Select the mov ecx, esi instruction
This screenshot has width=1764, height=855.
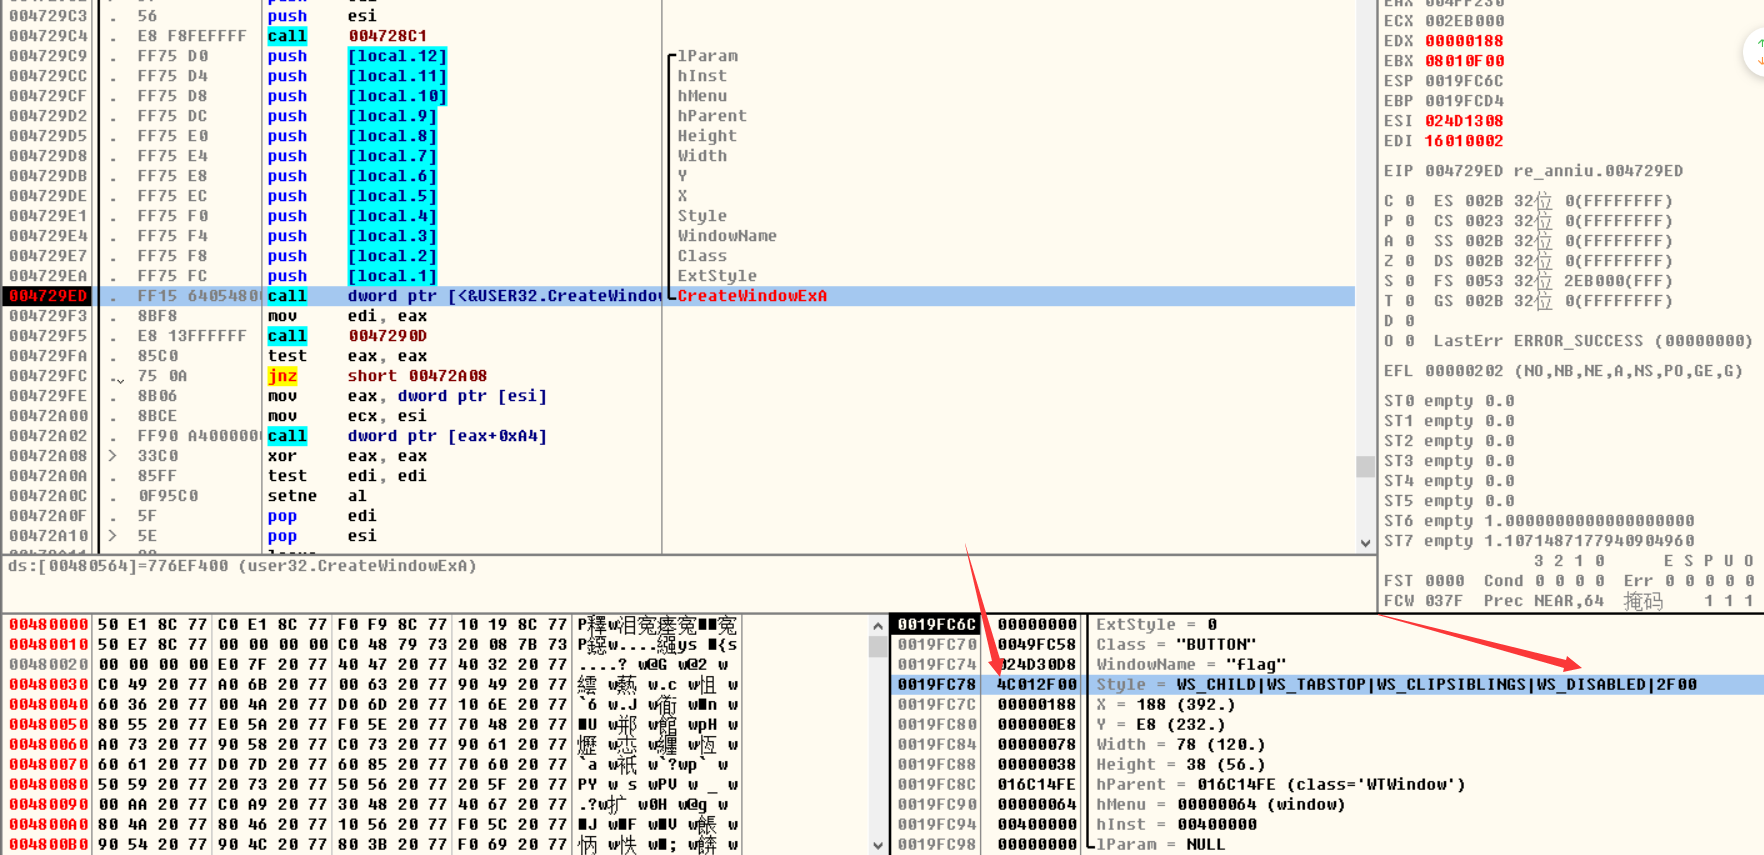click(x=347, y=416)
